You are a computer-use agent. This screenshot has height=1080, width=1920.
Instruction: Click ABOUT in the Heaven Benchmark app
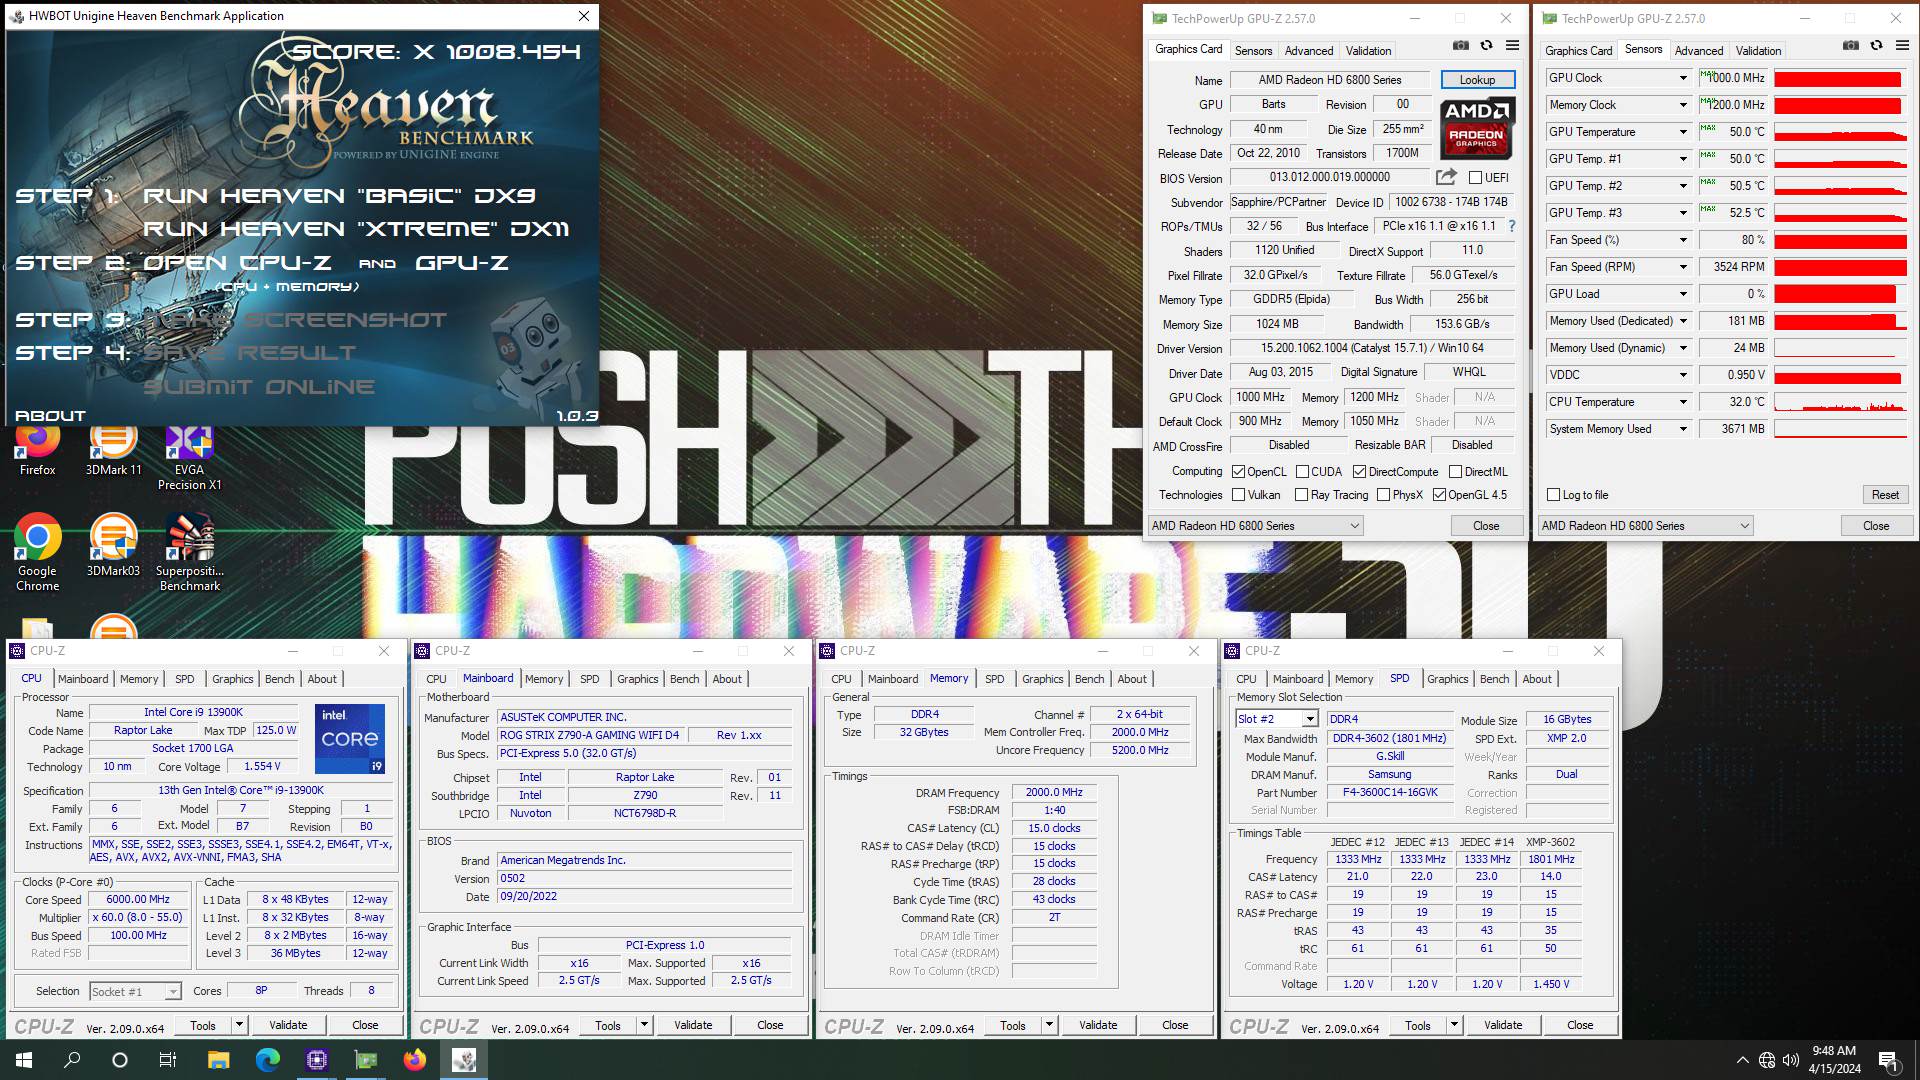50,416
